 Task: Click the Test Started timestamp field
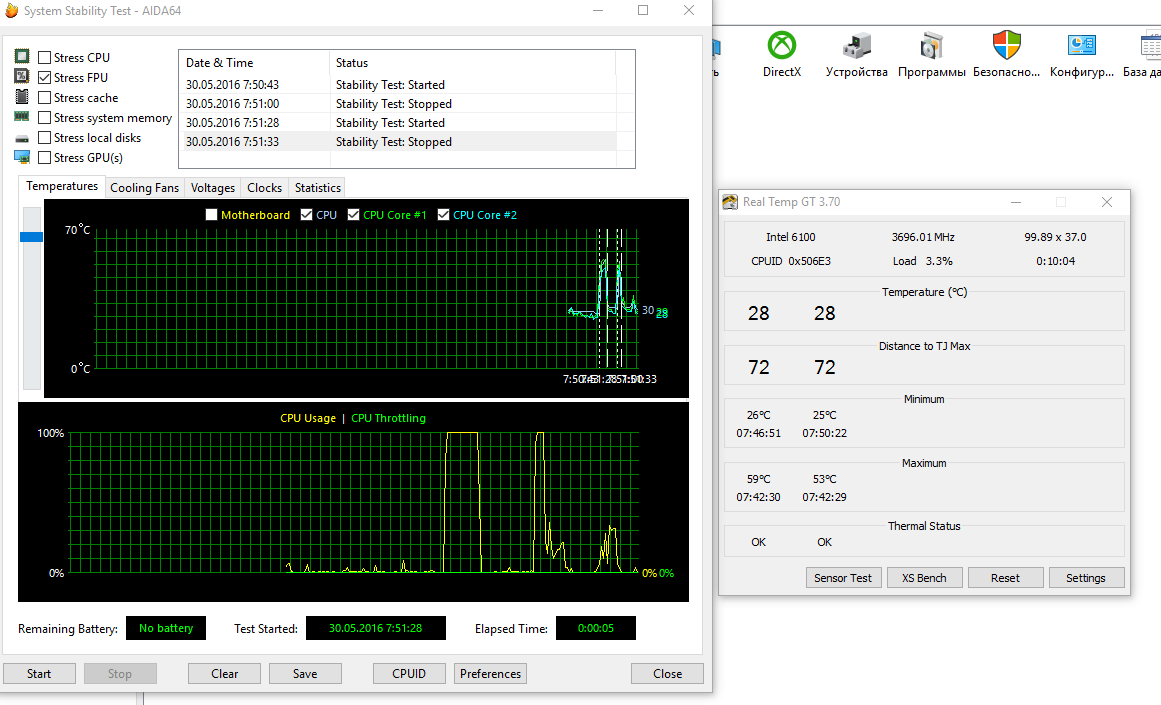[x=375, y=628]
